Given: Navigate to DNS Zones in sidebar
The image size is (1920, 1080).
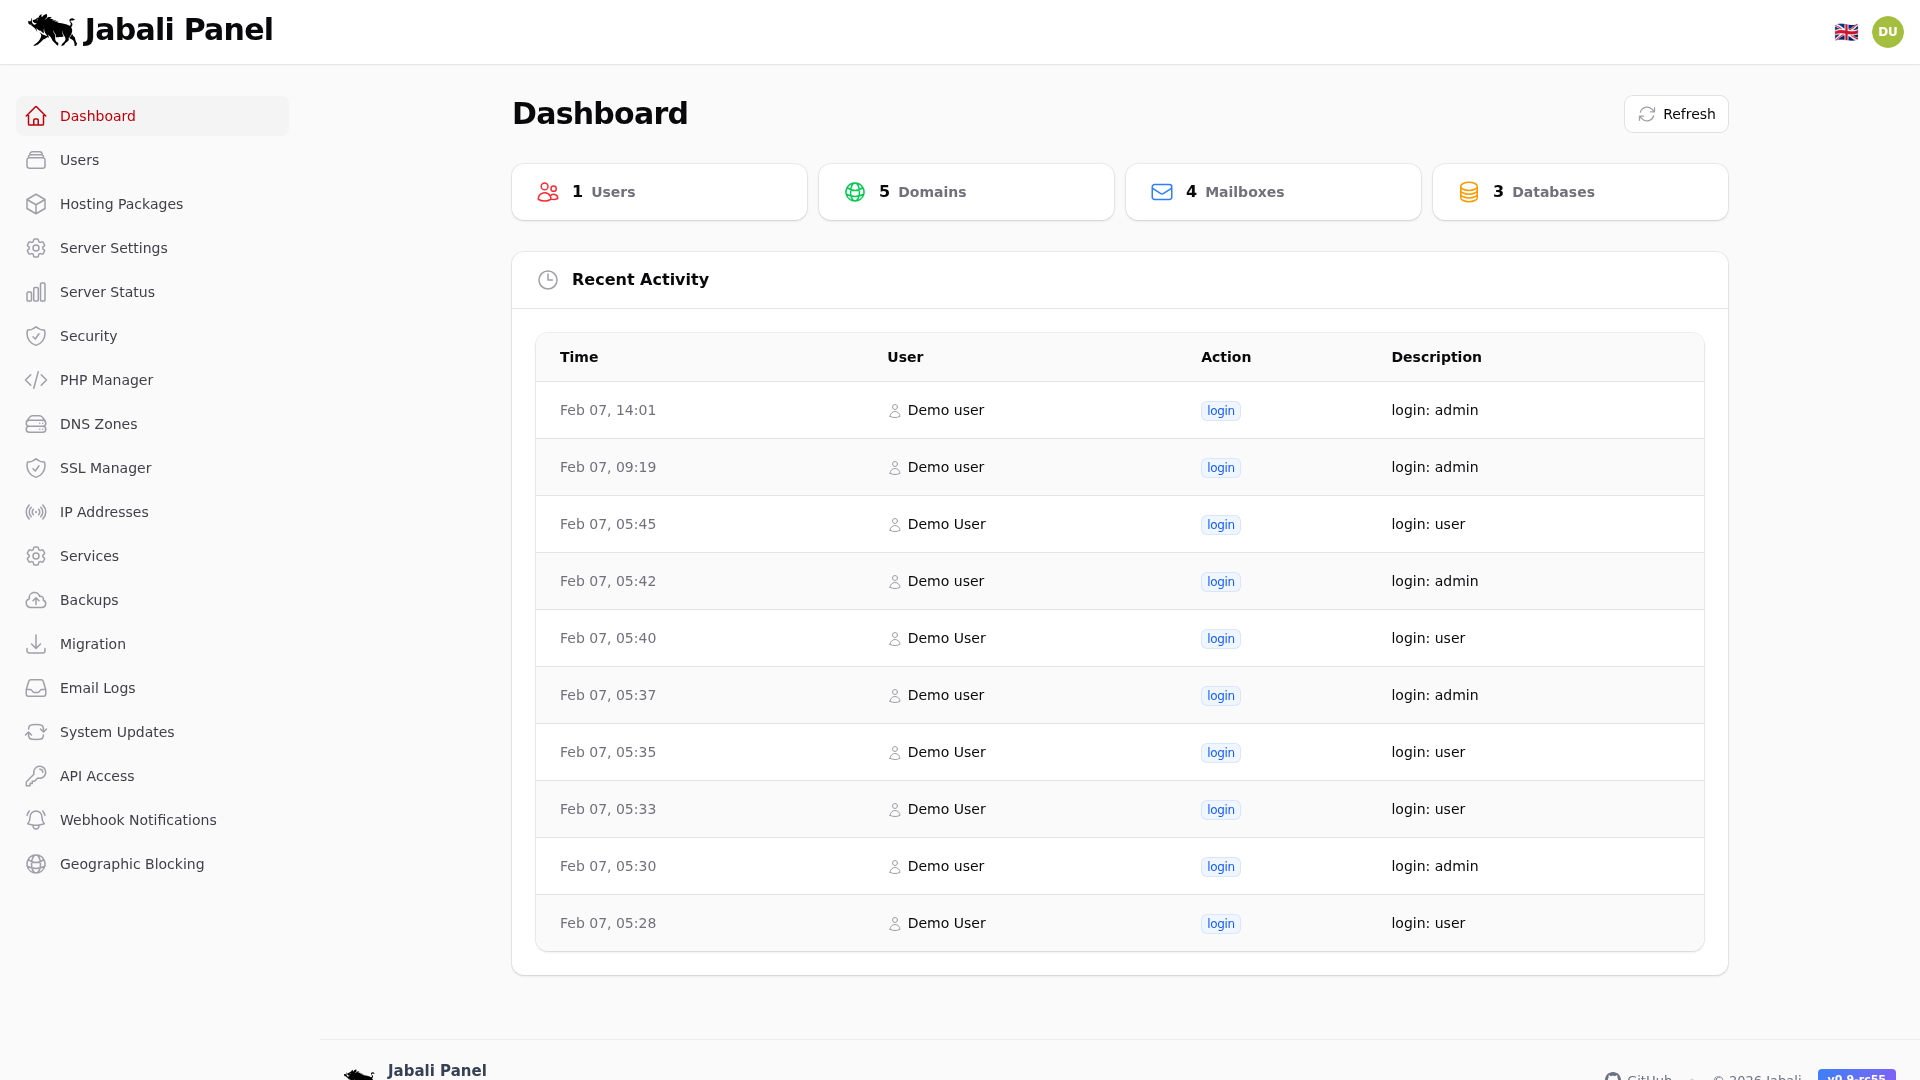Looking at the screenshot, I should click(x=98, y=423).
